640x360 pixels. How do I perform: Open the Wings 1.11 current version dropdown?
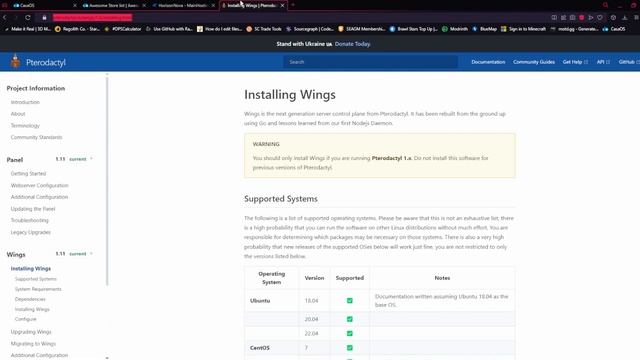(74, 253)
